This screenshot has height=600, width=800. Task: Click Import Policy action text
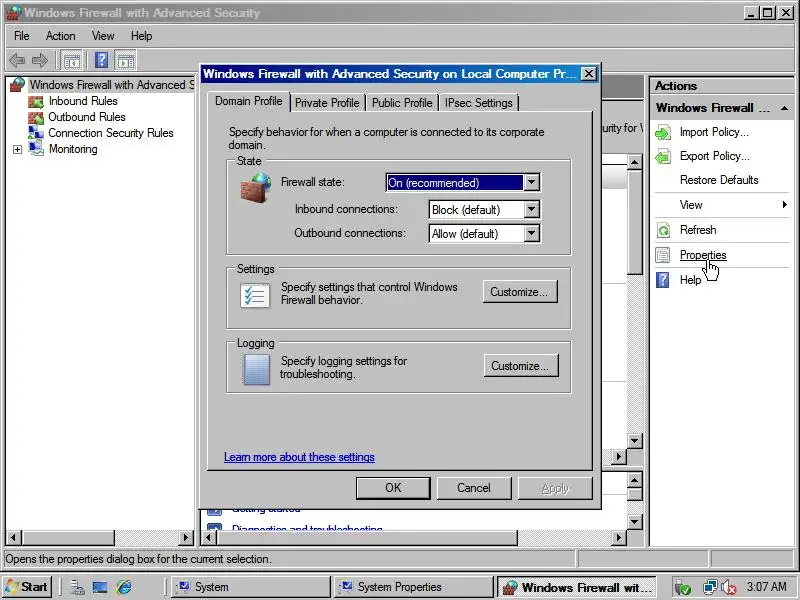pyautogui.click(x=714, y=132)
